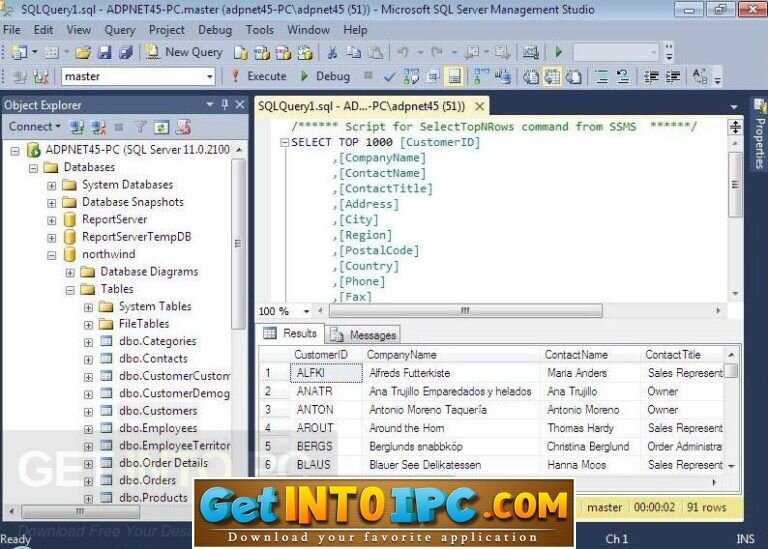The image size is (768, 549).
Task: Collapse the SELECT statement outline
Action: click(284, 143)
